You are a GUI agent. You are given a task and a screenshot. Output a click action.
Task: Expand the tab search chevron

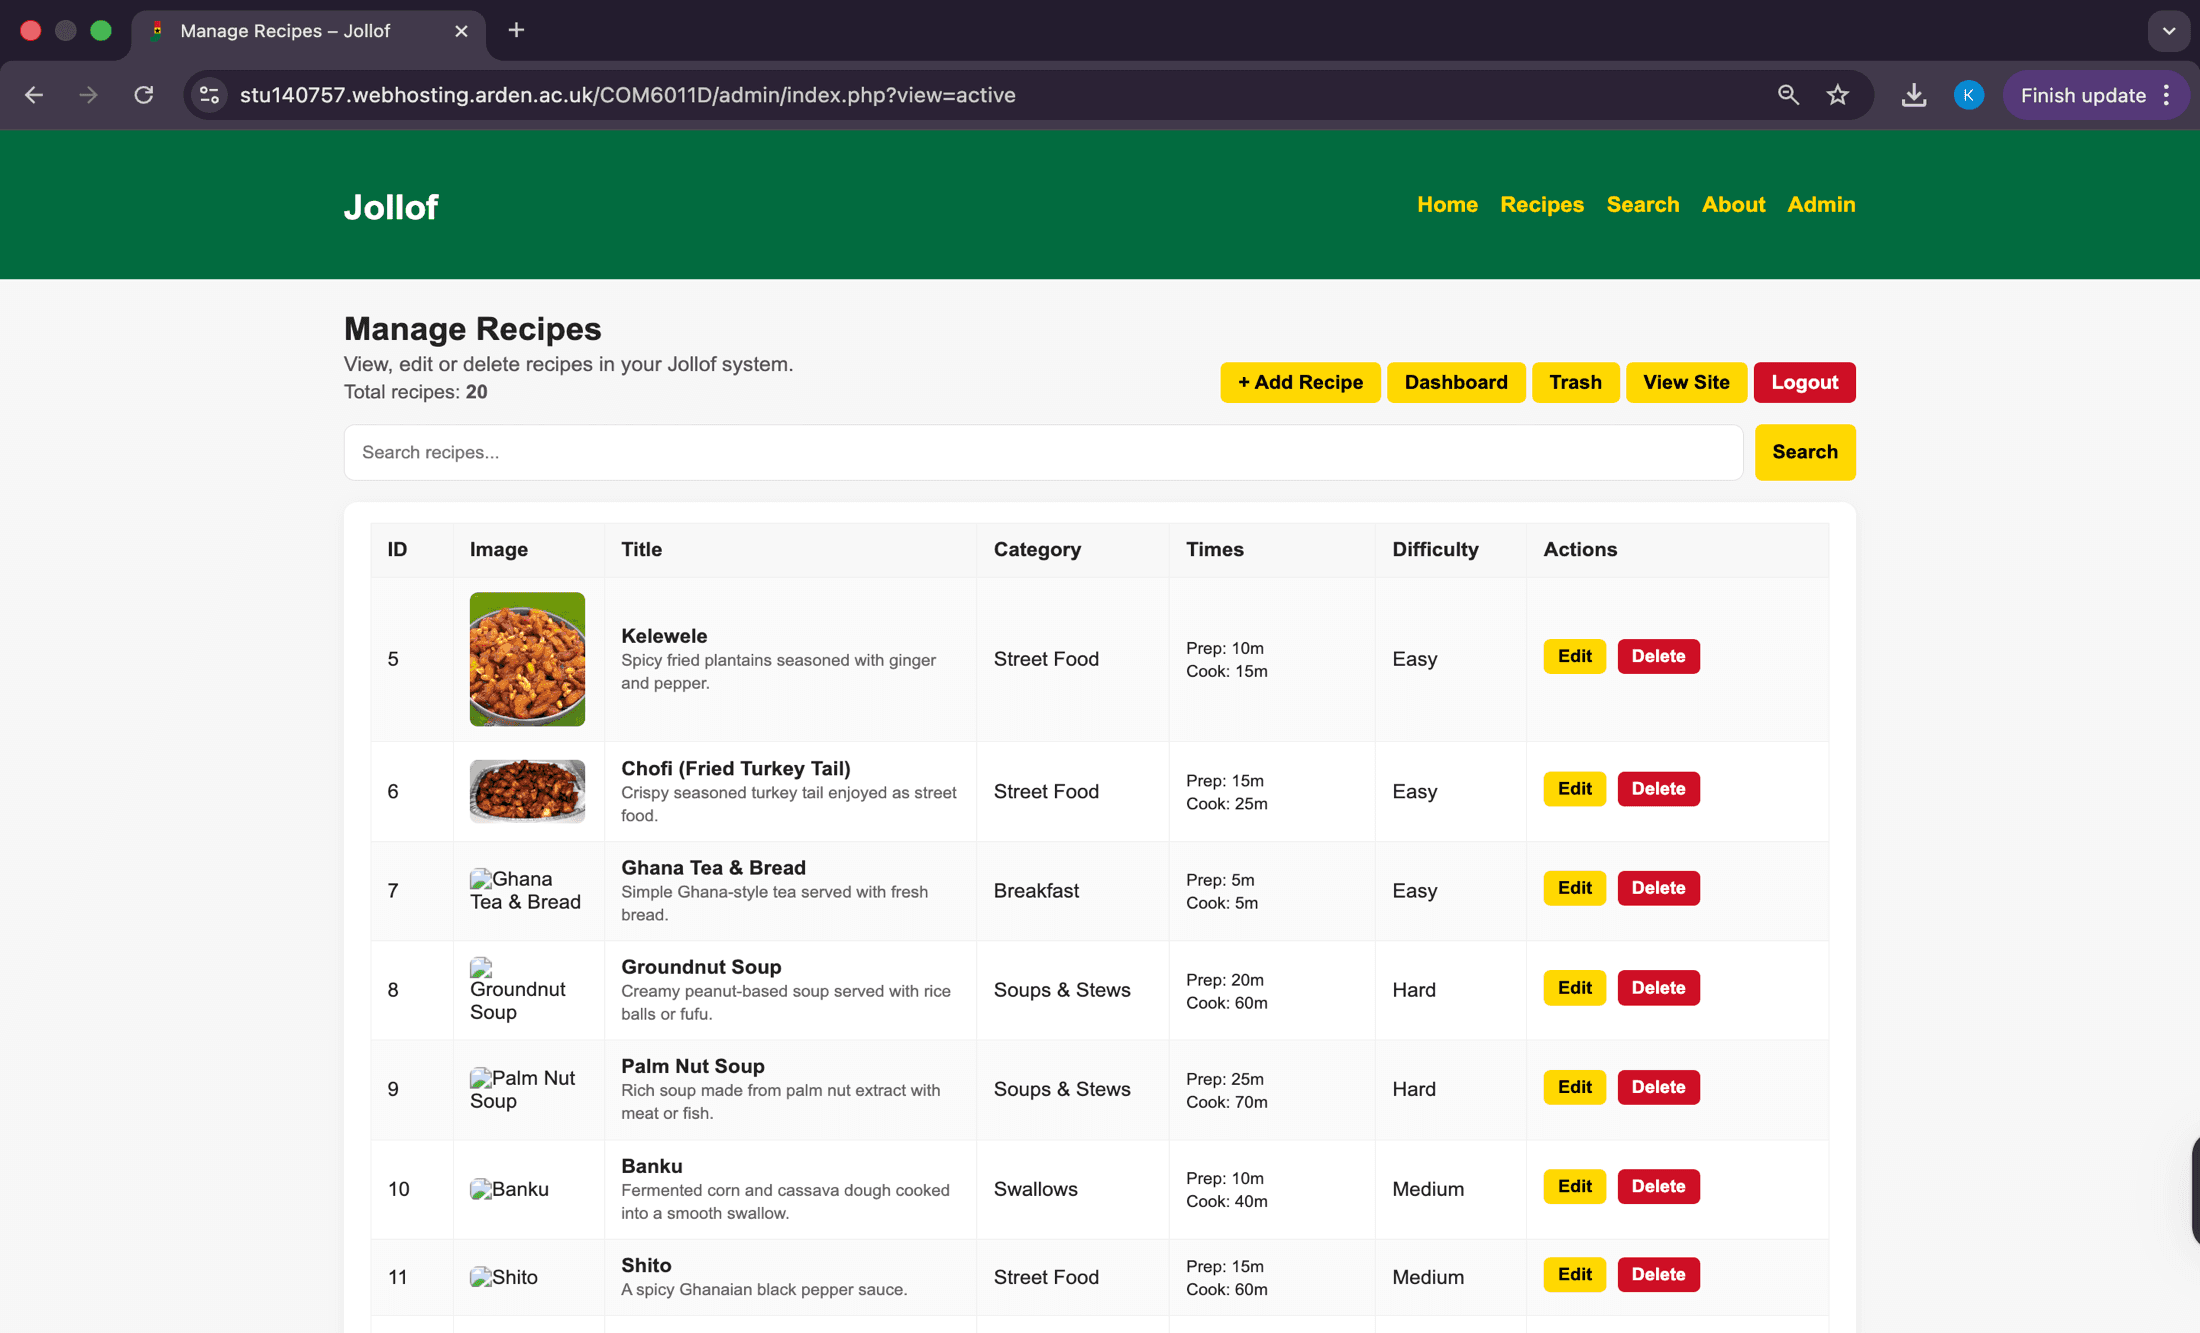2168,31
